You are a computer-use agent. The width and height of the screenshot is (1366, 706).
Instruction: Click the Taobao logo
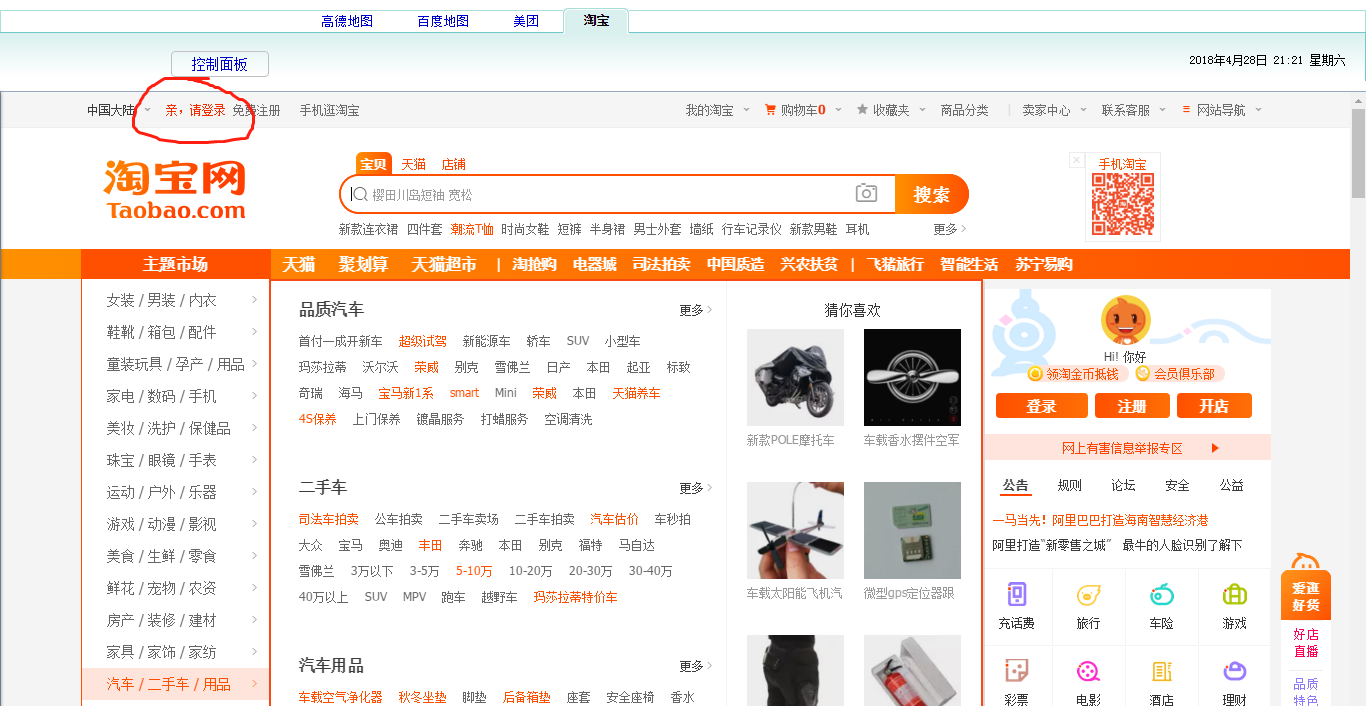click(x=175, y=188)
